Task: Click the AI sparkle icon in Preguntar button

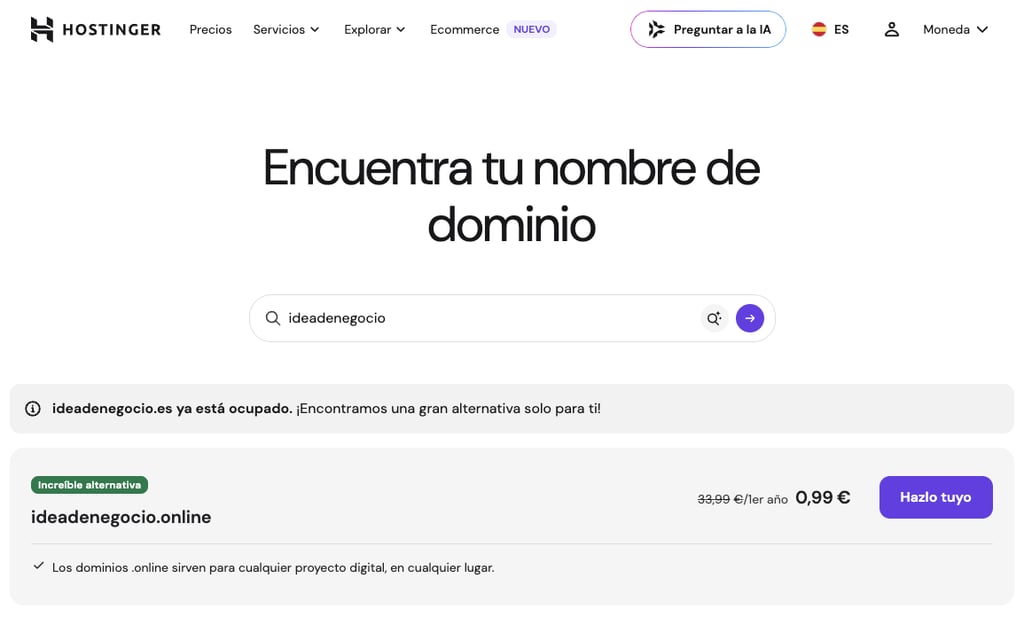Action: click(656, 29)
